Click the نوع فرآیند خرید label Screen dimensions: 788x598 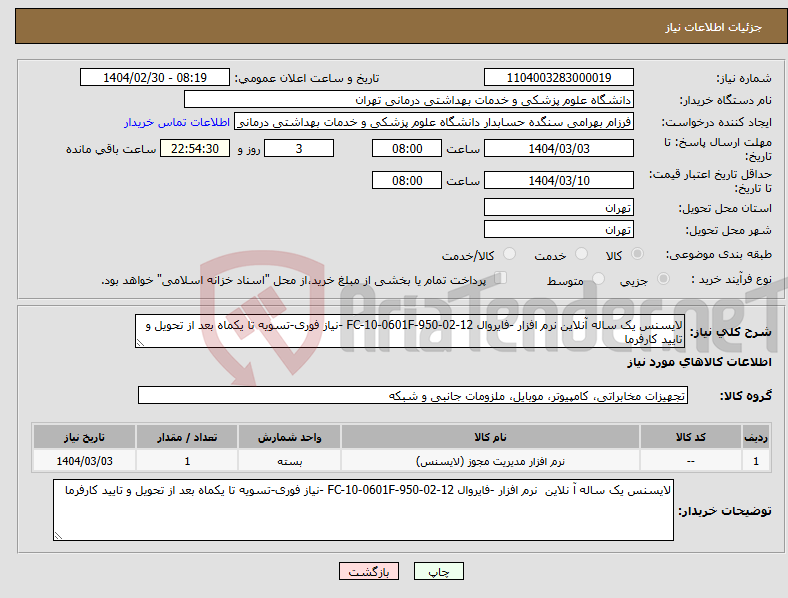click(732, 279)
